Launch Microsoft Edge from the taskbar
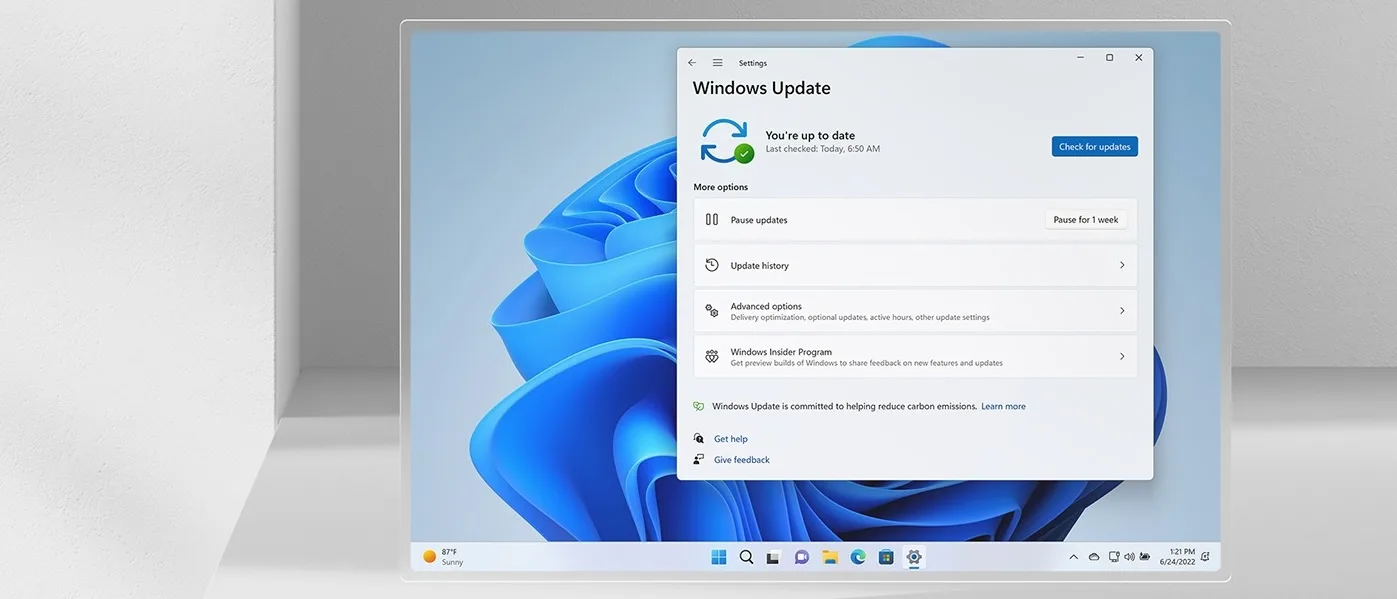The image size is (1397, 599). (x=857, y=557)
